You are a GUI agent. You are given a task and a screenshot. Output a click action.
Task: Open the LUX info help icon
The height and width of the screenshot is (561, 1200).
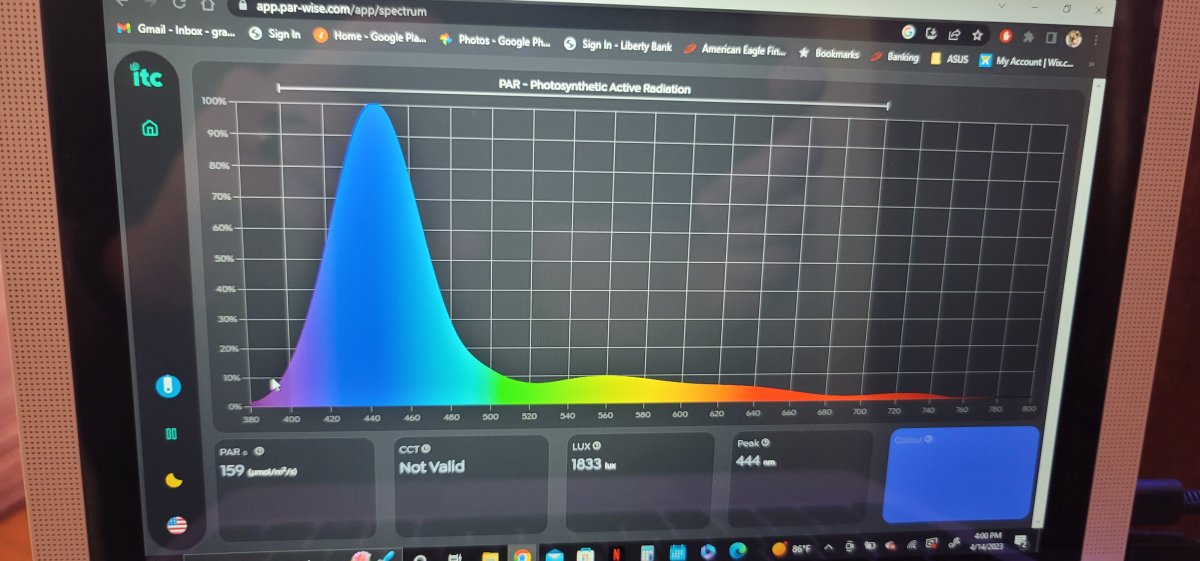pyautogui.click(x=597, y=446)
